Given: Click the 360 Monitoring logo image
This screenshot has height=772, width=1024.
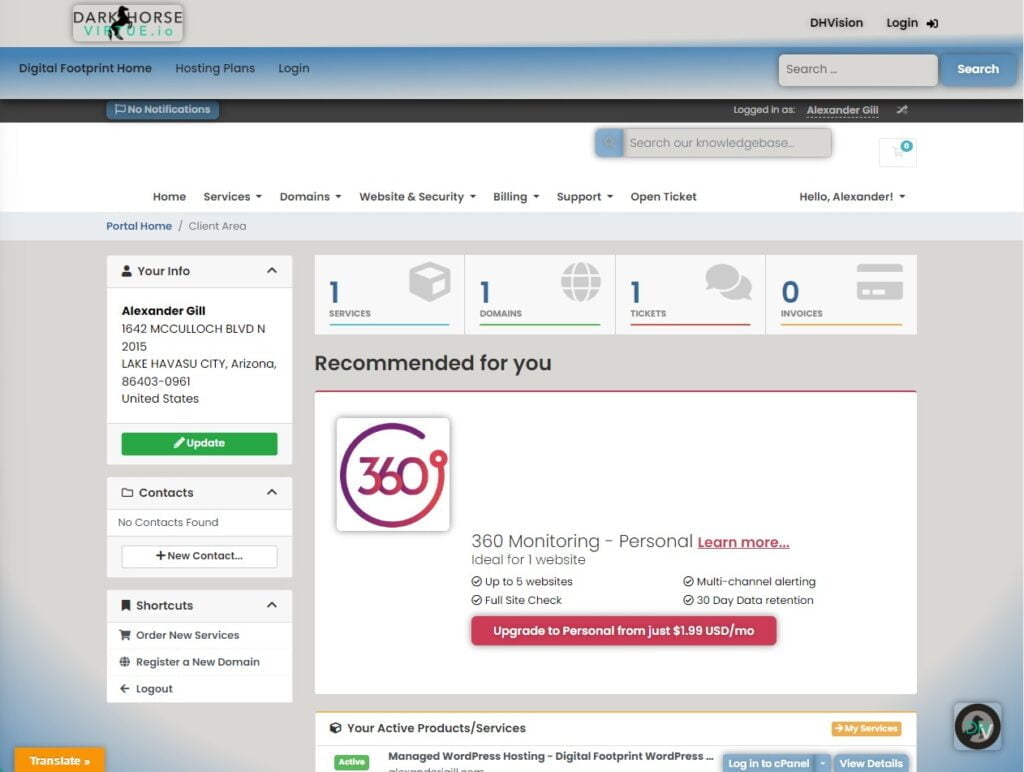Looking at the screenshot, I should pos(393,474).
